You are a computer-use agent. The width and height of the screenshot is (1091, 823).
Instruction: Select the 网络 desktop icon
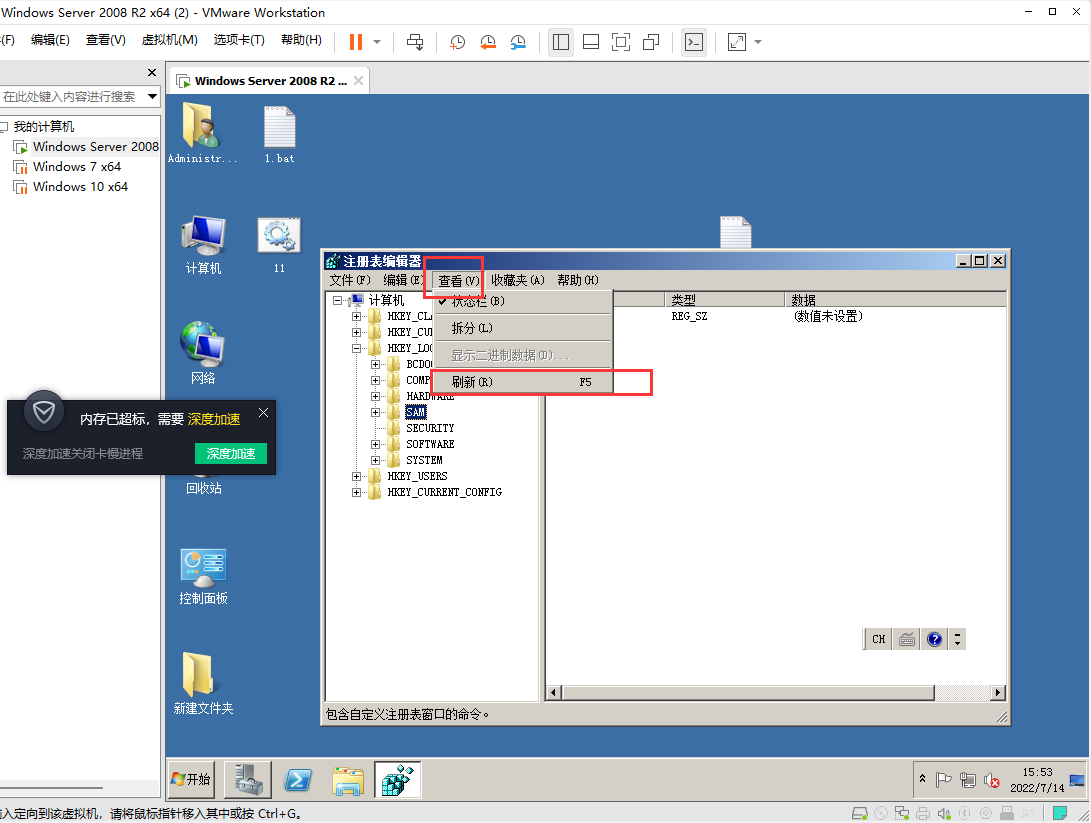202,353
